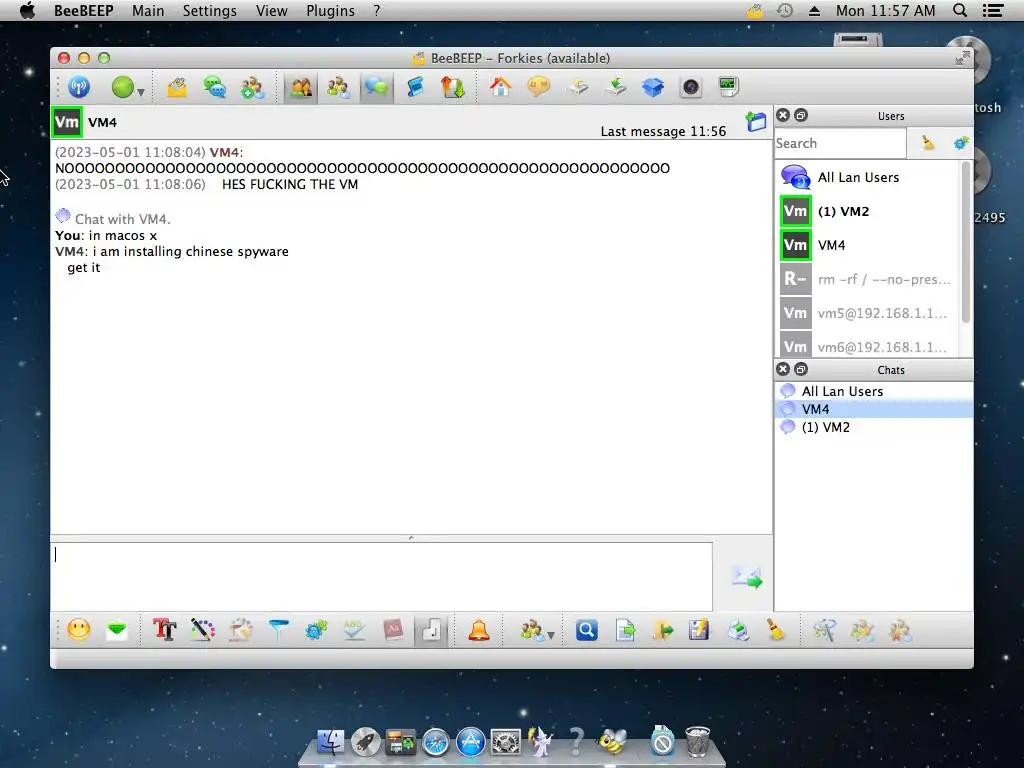Select the rm -rf offline user entry
Viewport: 1024px width, 768px height.
(x=869, y=279)
